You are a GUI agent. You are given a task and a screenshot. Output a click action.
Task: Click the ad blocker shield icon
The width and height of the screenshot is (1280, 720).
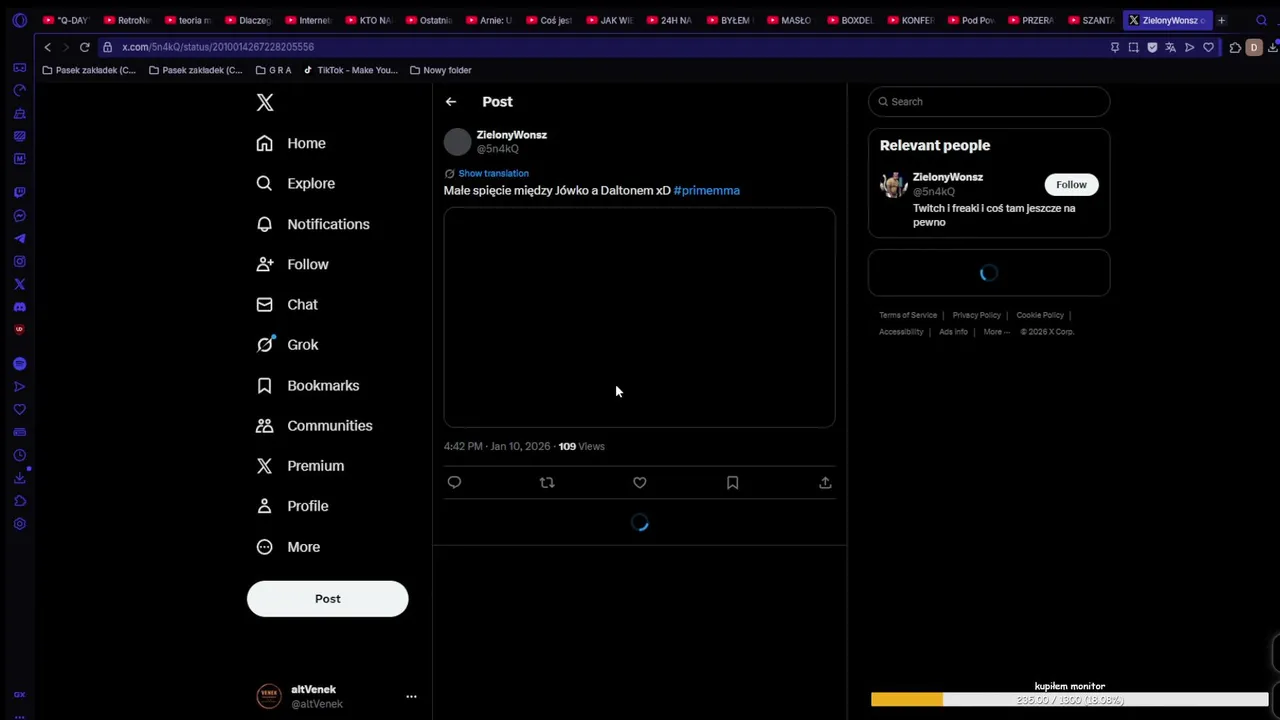pyautogui.click(x=1152, y=47)
